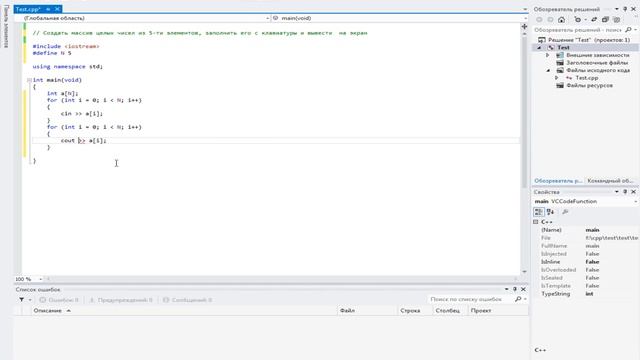
Task: Switch to the Team Explorer bottom tab
Action: tap(610, 180)
